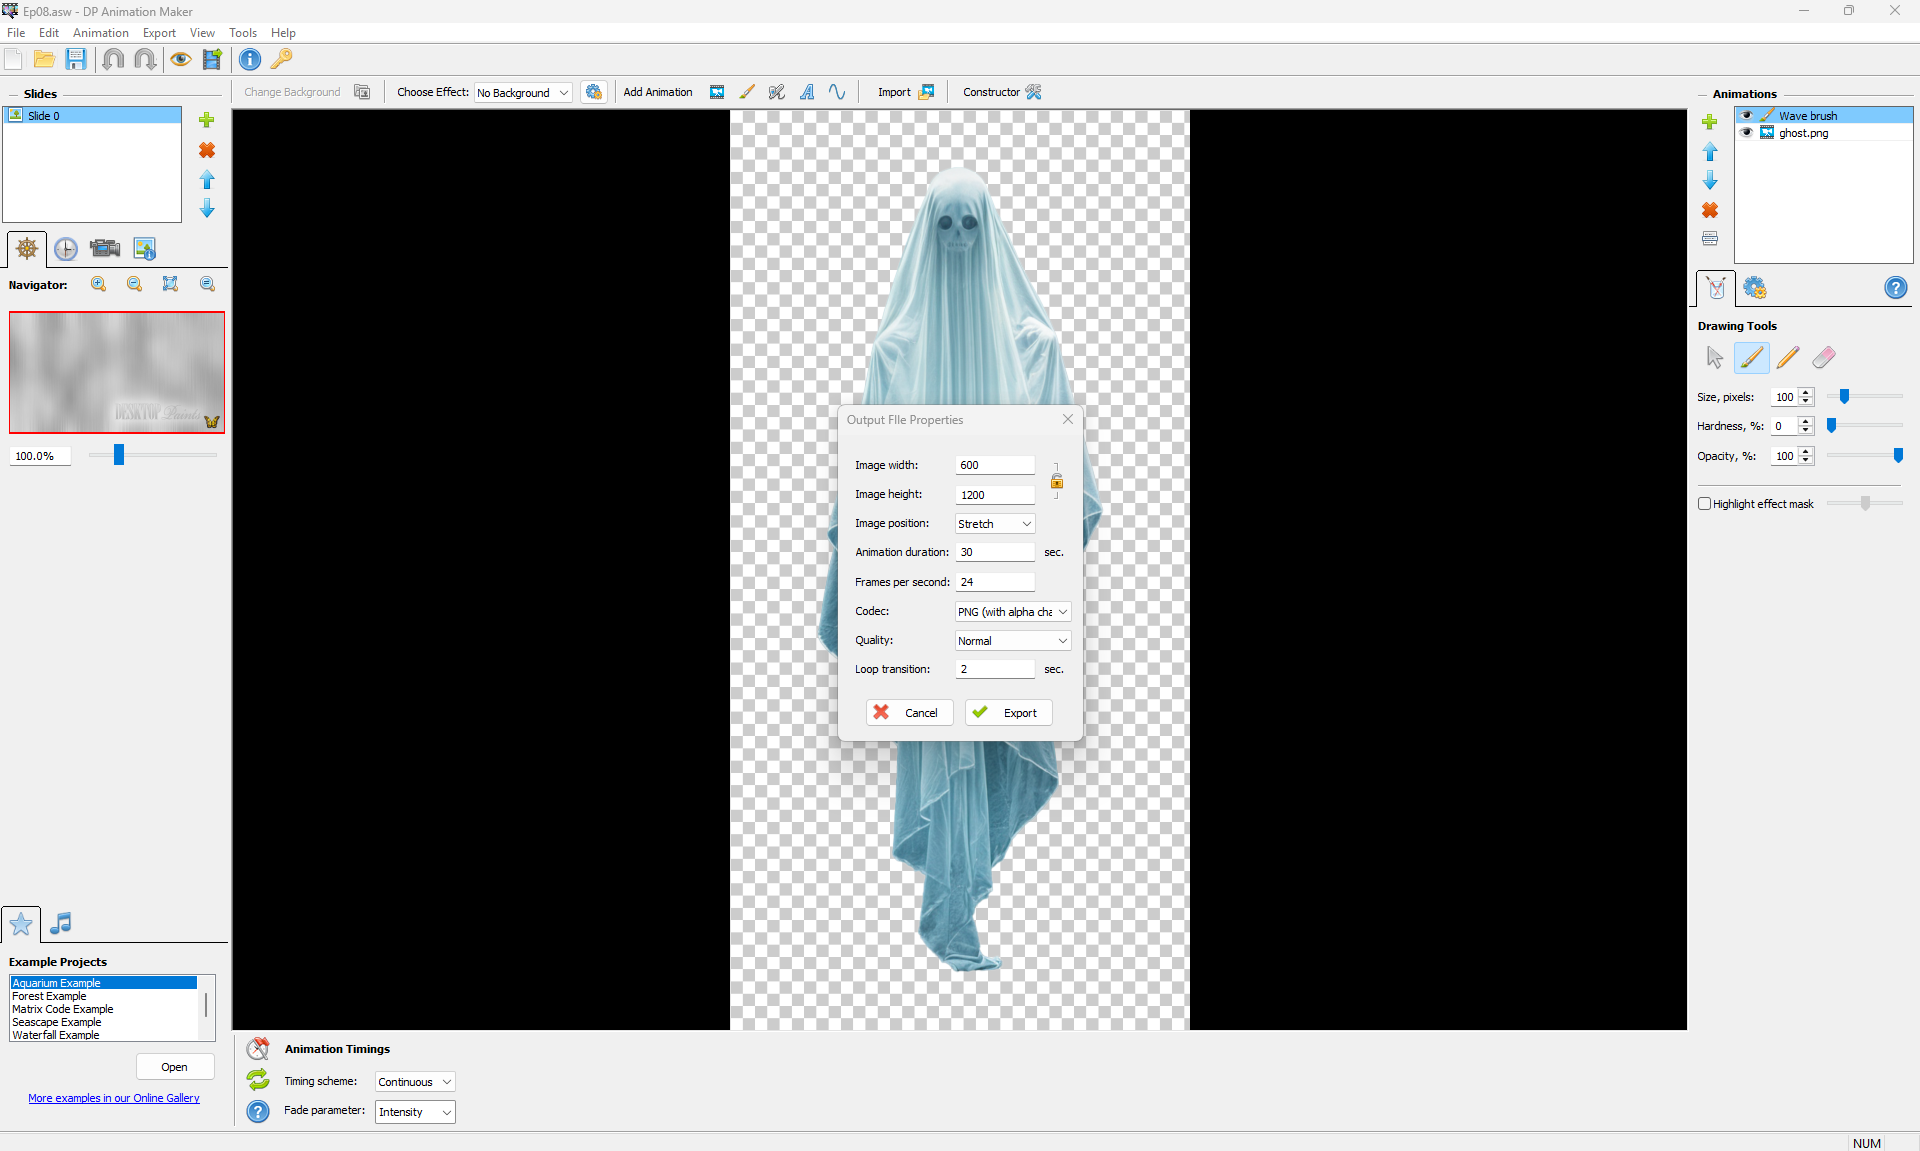Delete selected animation with red X

coord(1710,210)
